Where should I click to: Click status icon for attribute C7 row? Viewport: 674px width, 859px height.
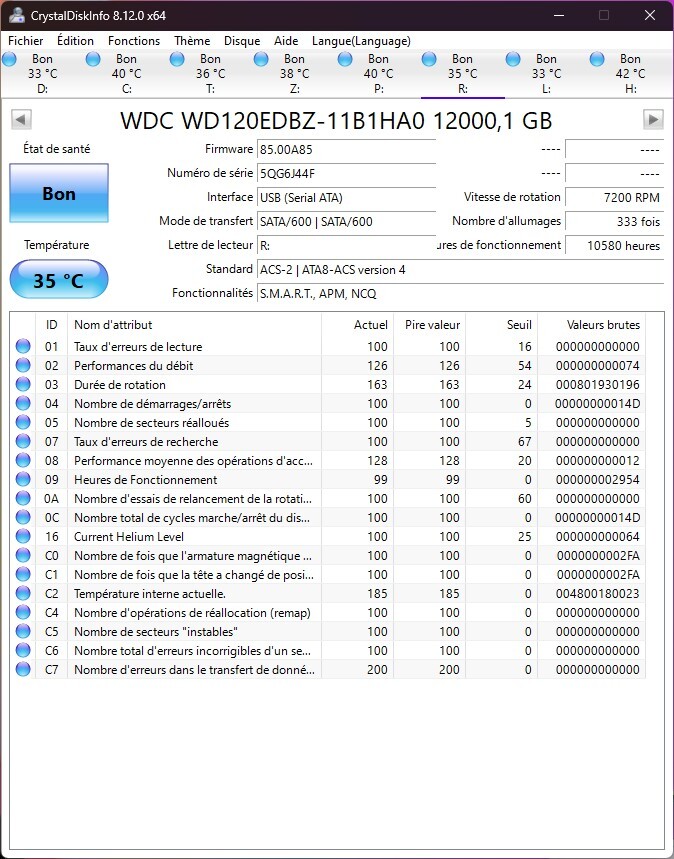tap(23, 669)
